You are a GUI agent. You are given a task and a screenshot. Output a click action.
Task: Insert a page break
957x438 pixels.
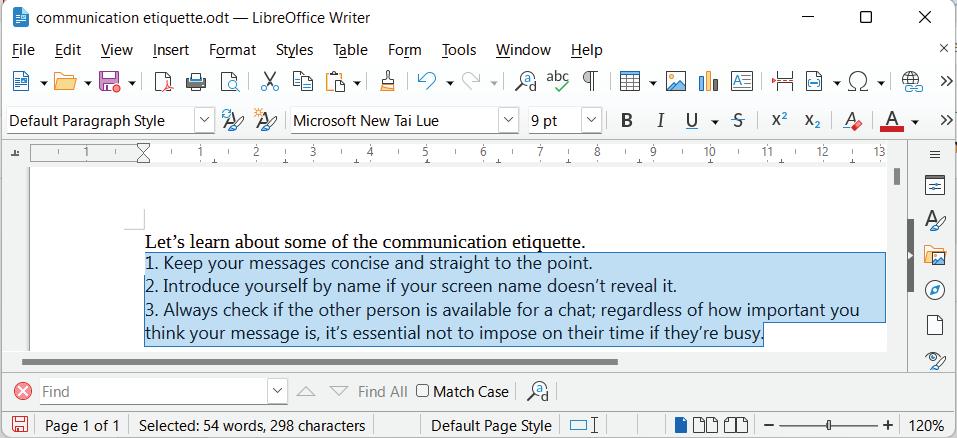[782, 81]
